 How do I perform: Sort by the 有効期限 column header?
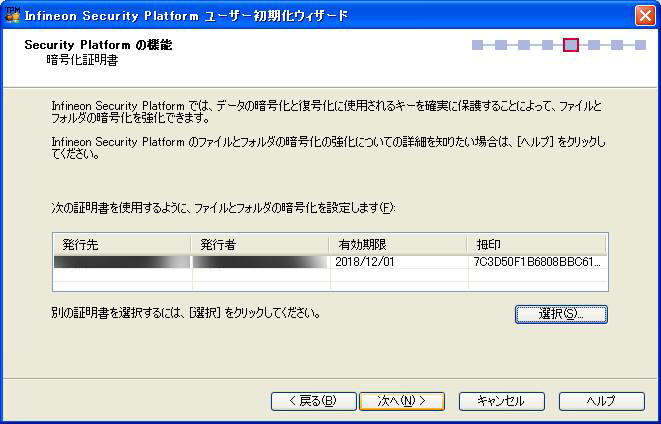point(398,244)
